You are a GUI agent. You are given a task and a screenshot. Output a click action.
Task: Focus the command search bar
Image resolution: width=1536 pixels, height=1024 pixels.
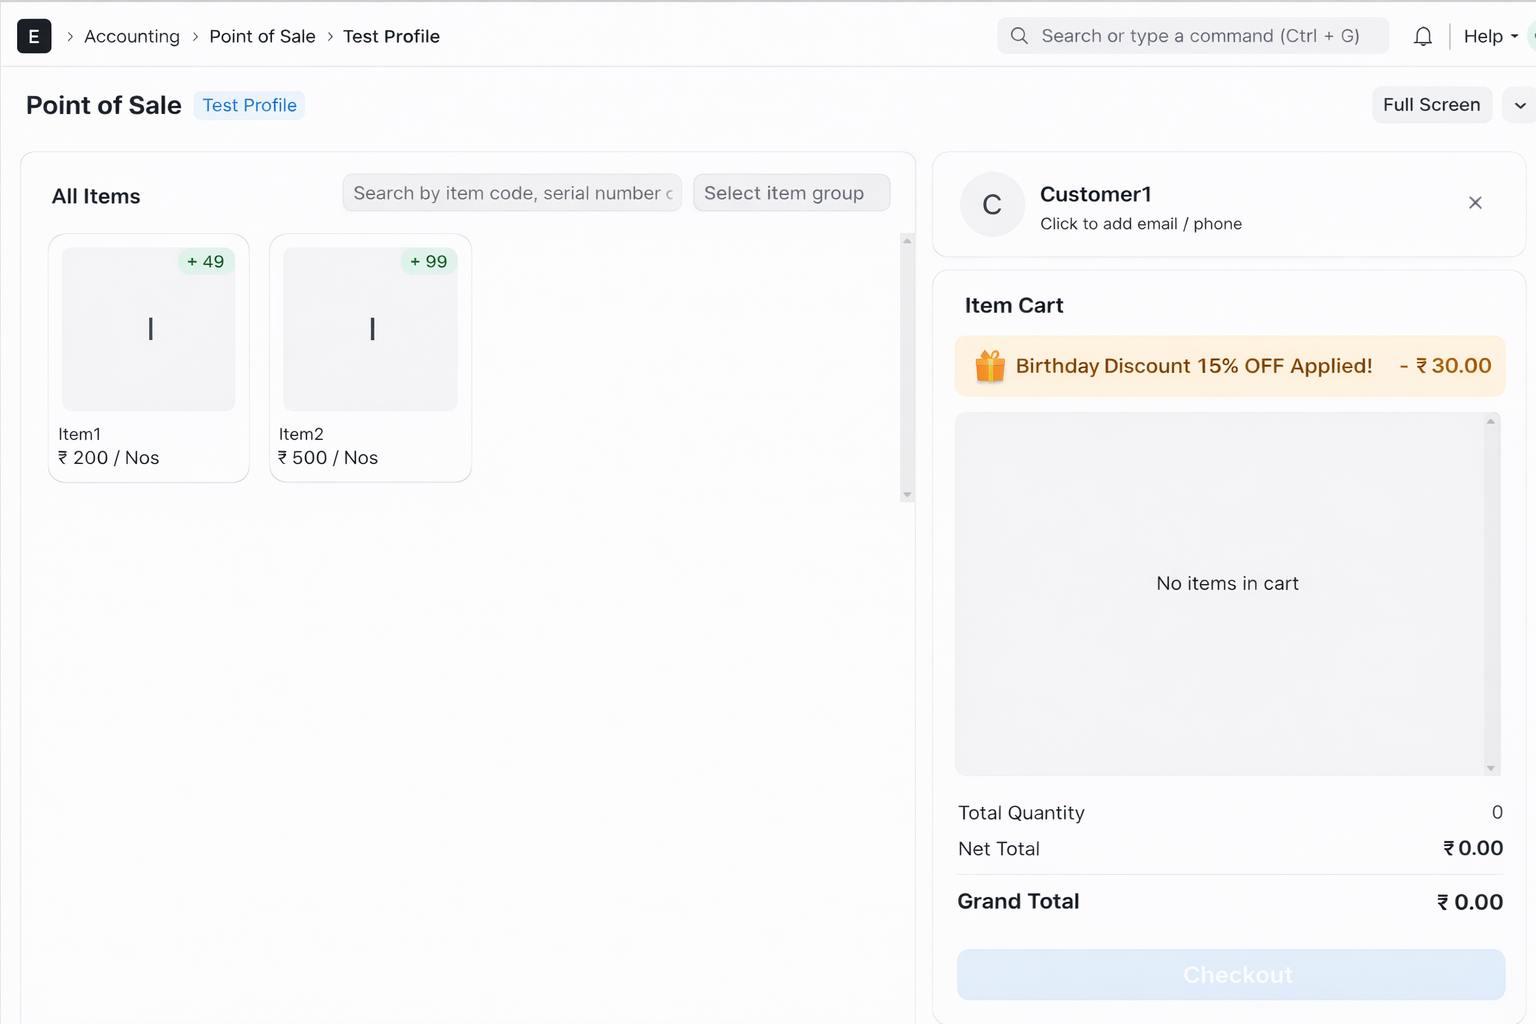click(x=1193, y=36)
